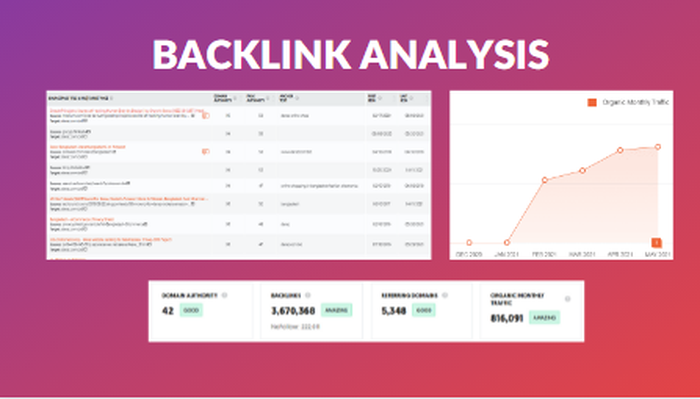
Task: Click the Domain Authority info icon
Action: click(225, 295)
